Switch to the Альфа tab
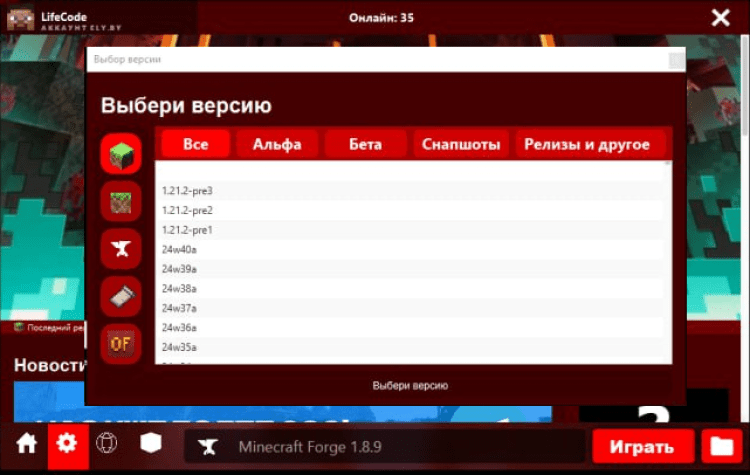750x475 pixels. pyautogui.click(x=277, y=144)
